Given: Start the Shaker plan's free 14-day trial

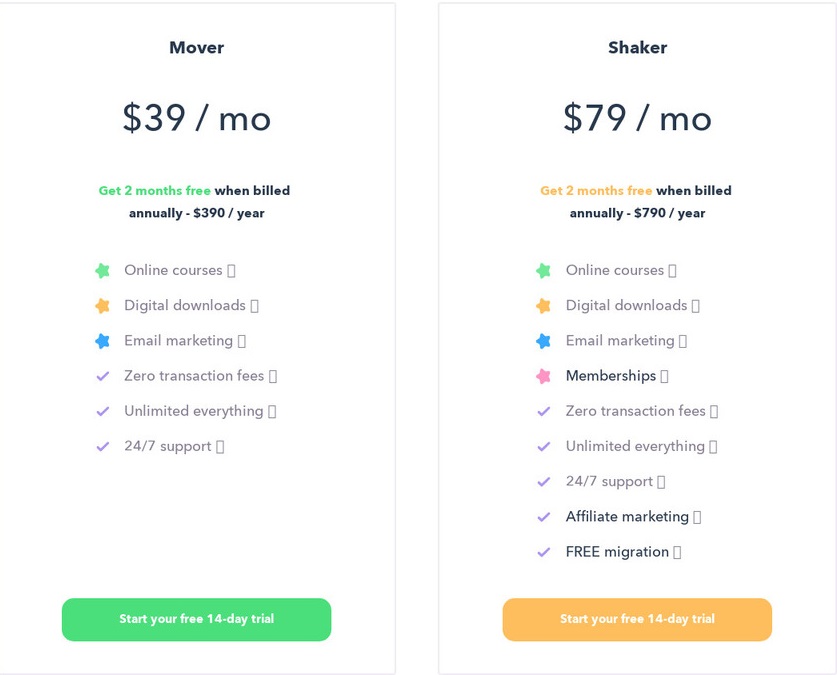Looking at the screenshot, I should 637,619.
